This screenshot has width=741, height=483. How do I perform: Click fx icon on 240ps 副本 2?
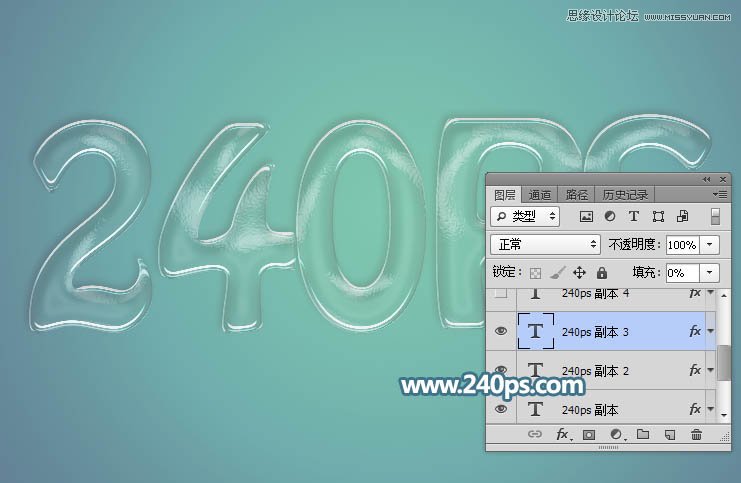pos(695,370)
